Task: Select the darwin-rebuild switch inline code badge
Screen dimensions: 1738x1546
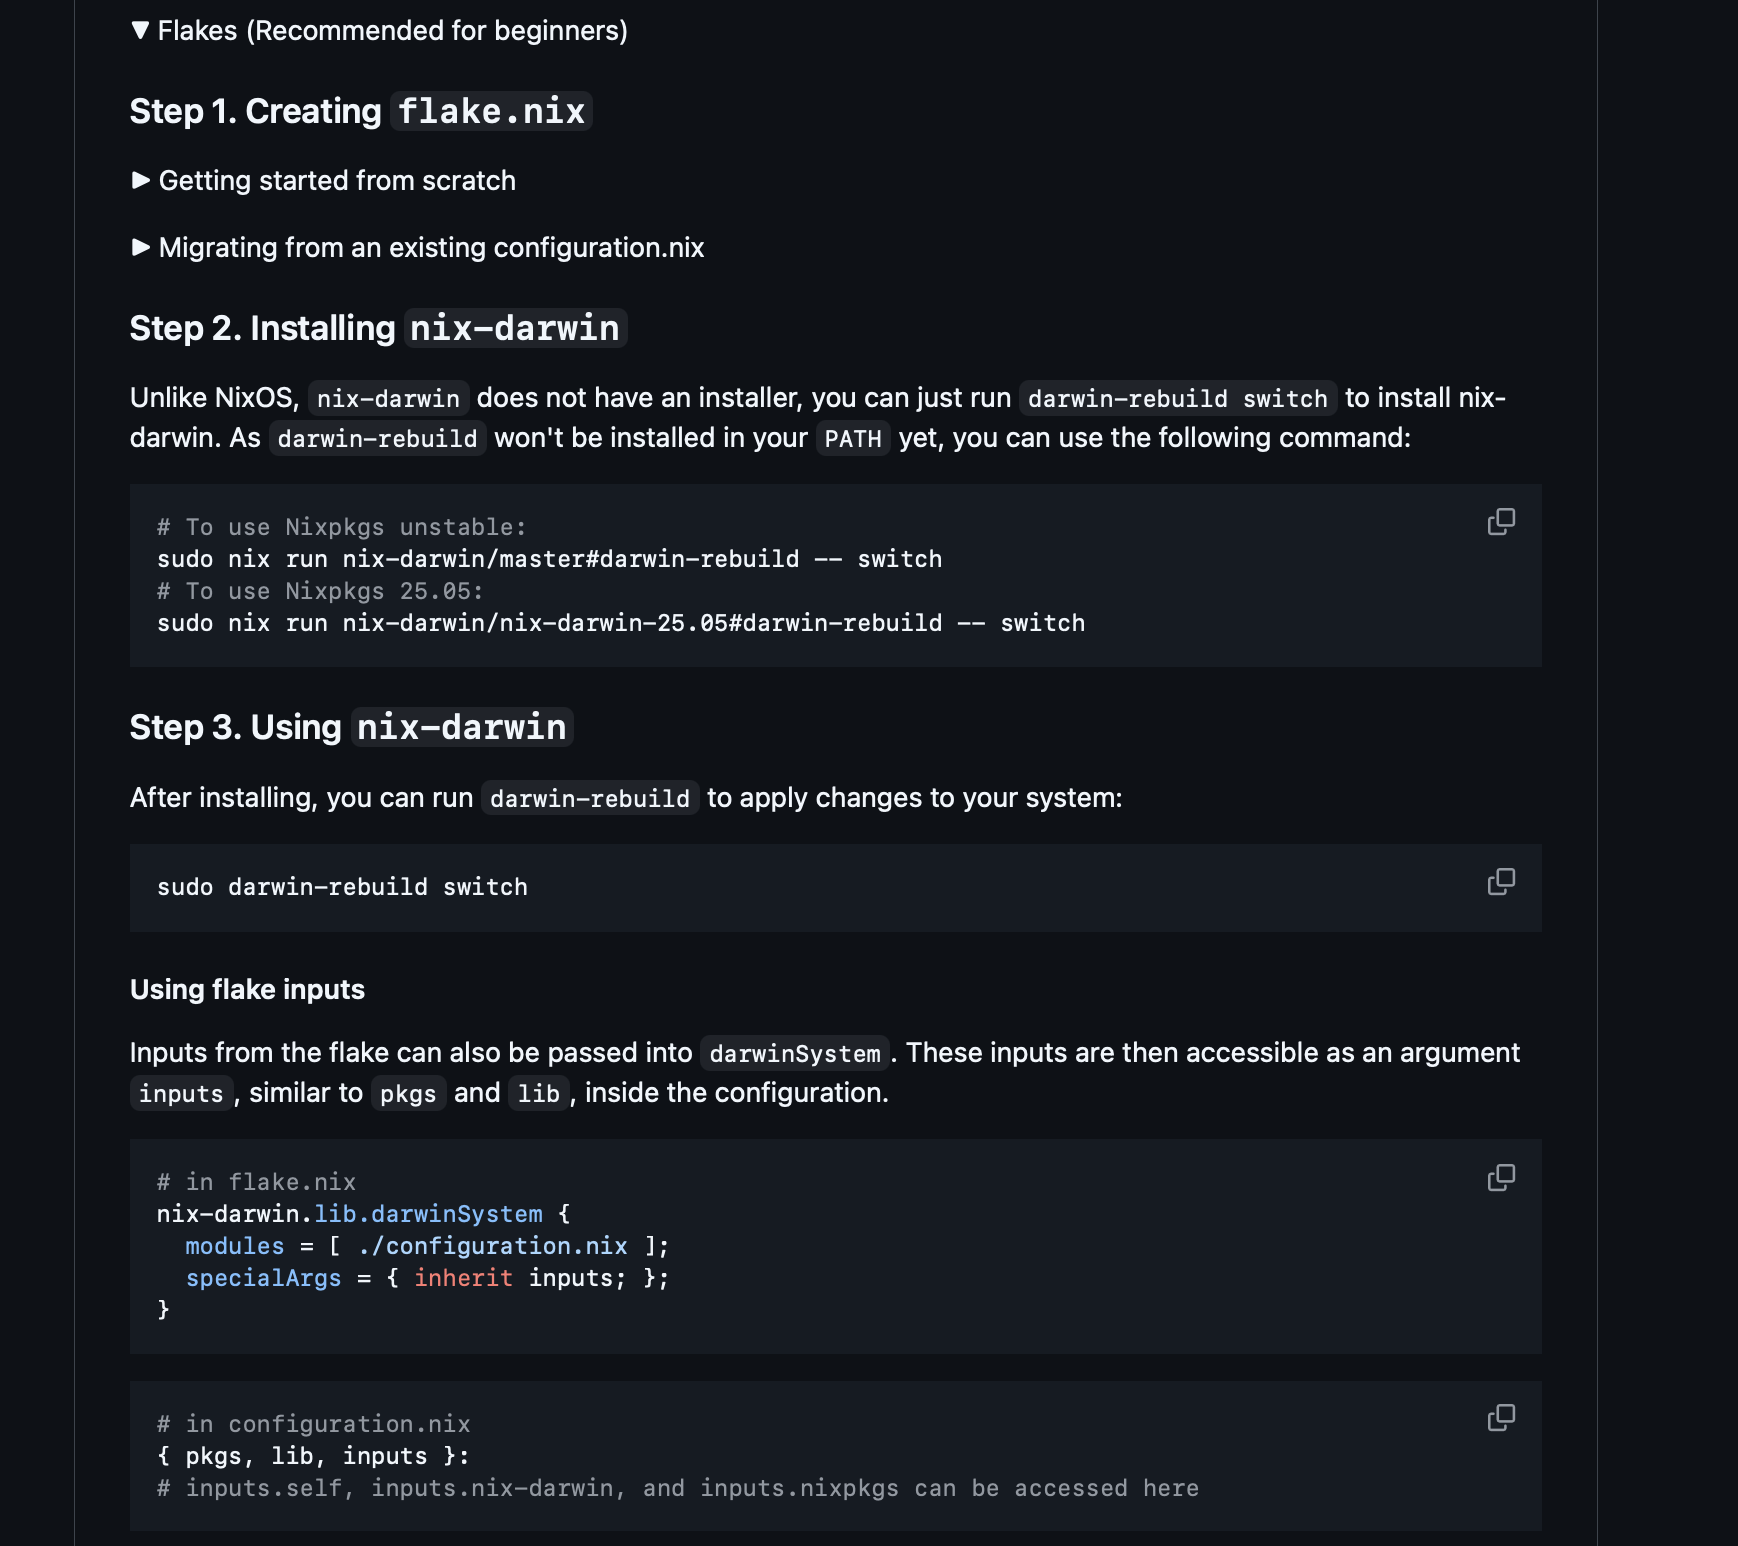Action: [x=1175, y=398]
